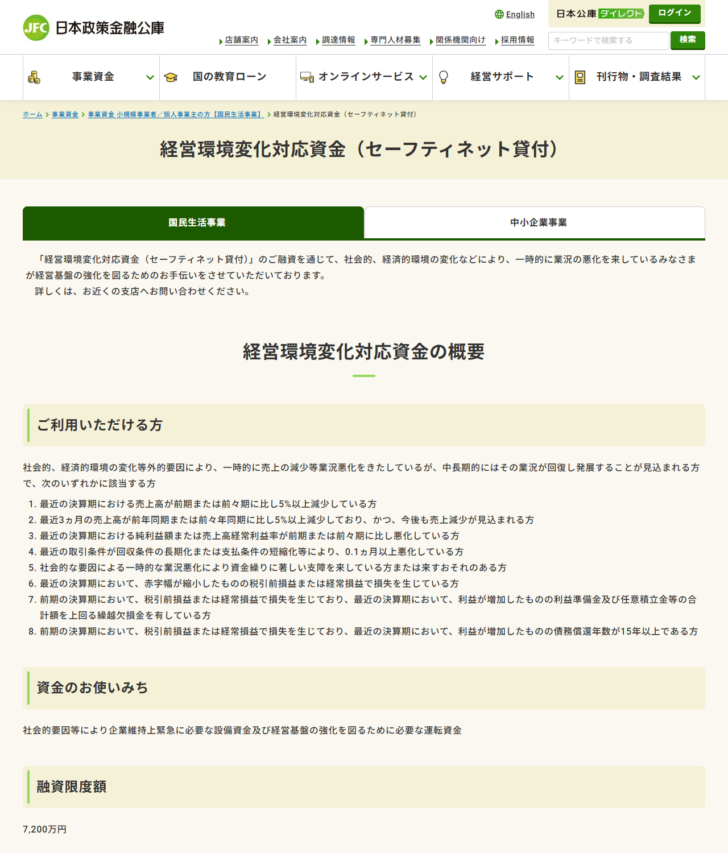This screenshot has height=853, width=728.
Task: Click the coins icon for 事業資金
Action: [x=34, y=77]
